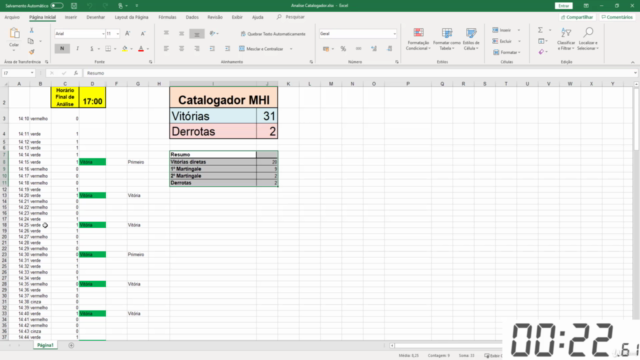This screenshot has width=640, height=360.
Task: Click the Compartilhar button
Action: click(577, 17)
